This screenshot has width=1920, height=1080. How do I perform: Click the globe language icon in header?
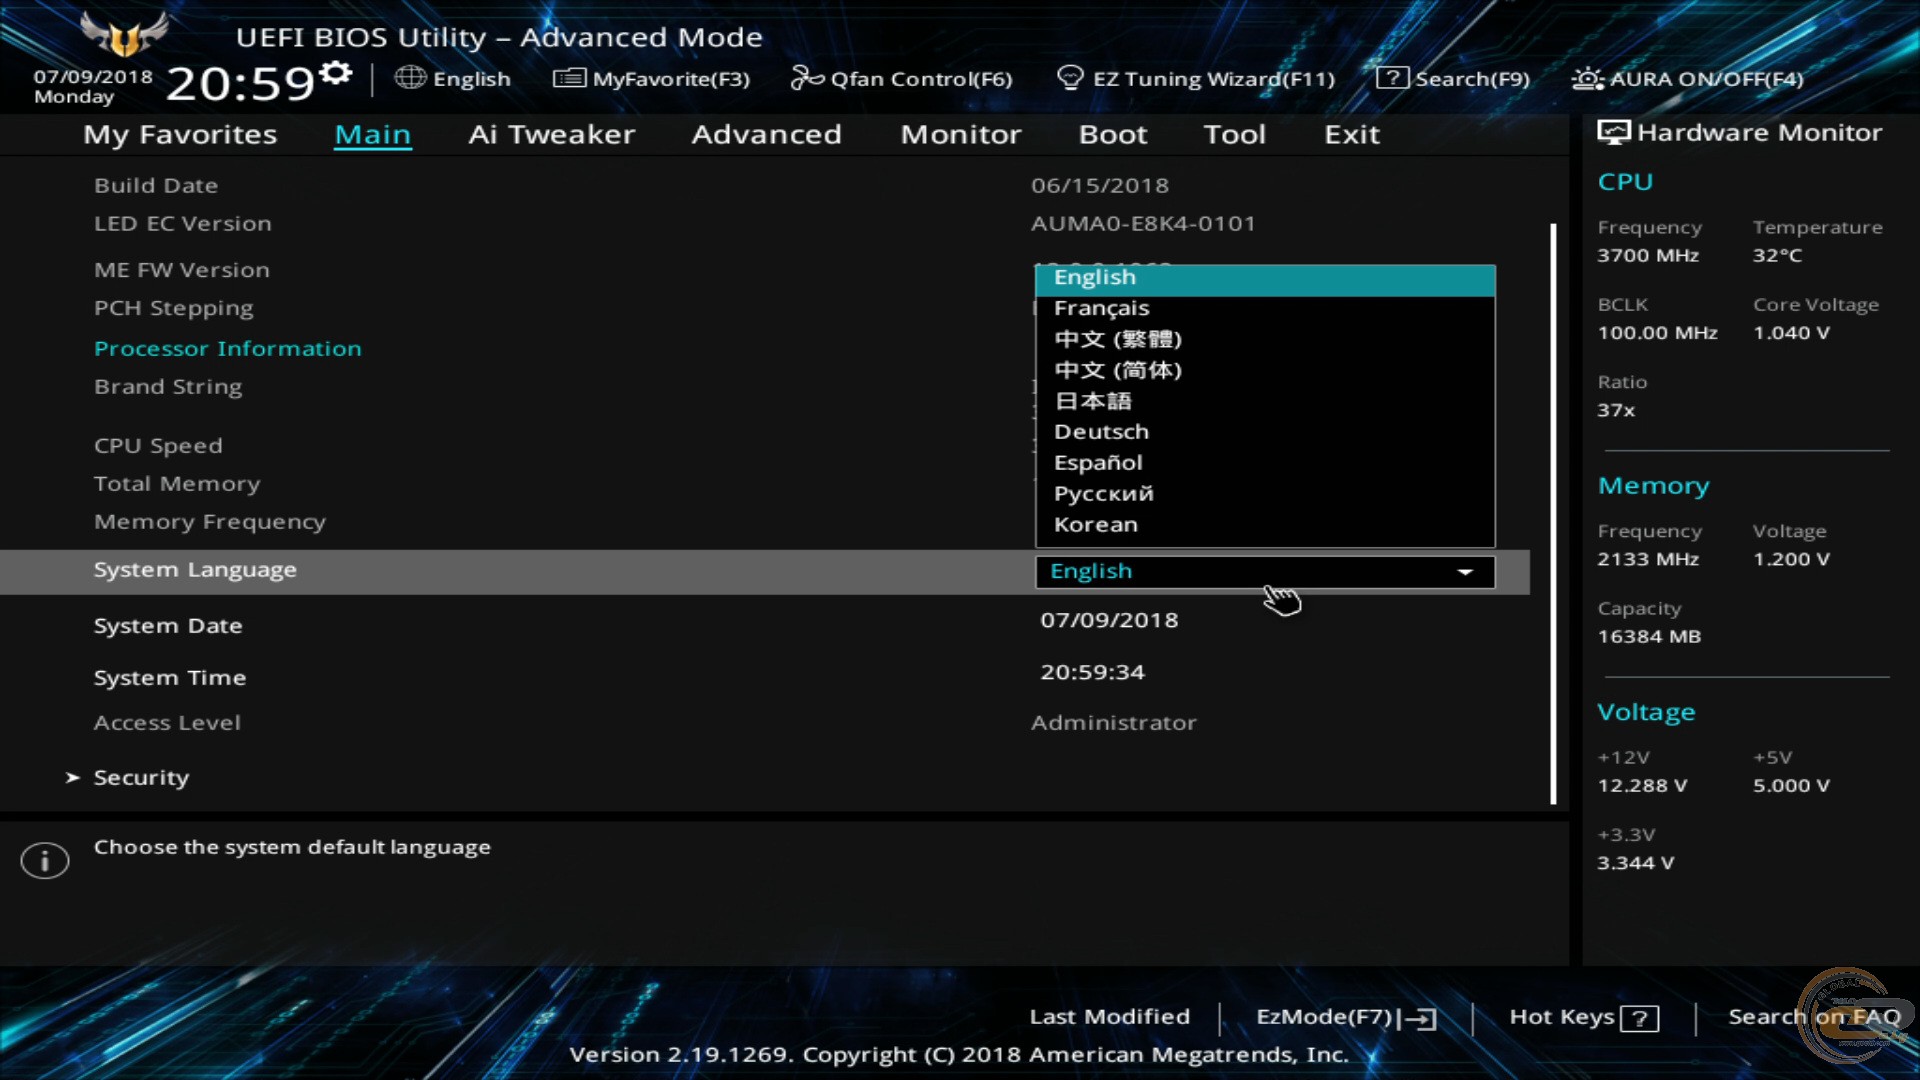tap(410, 78)
